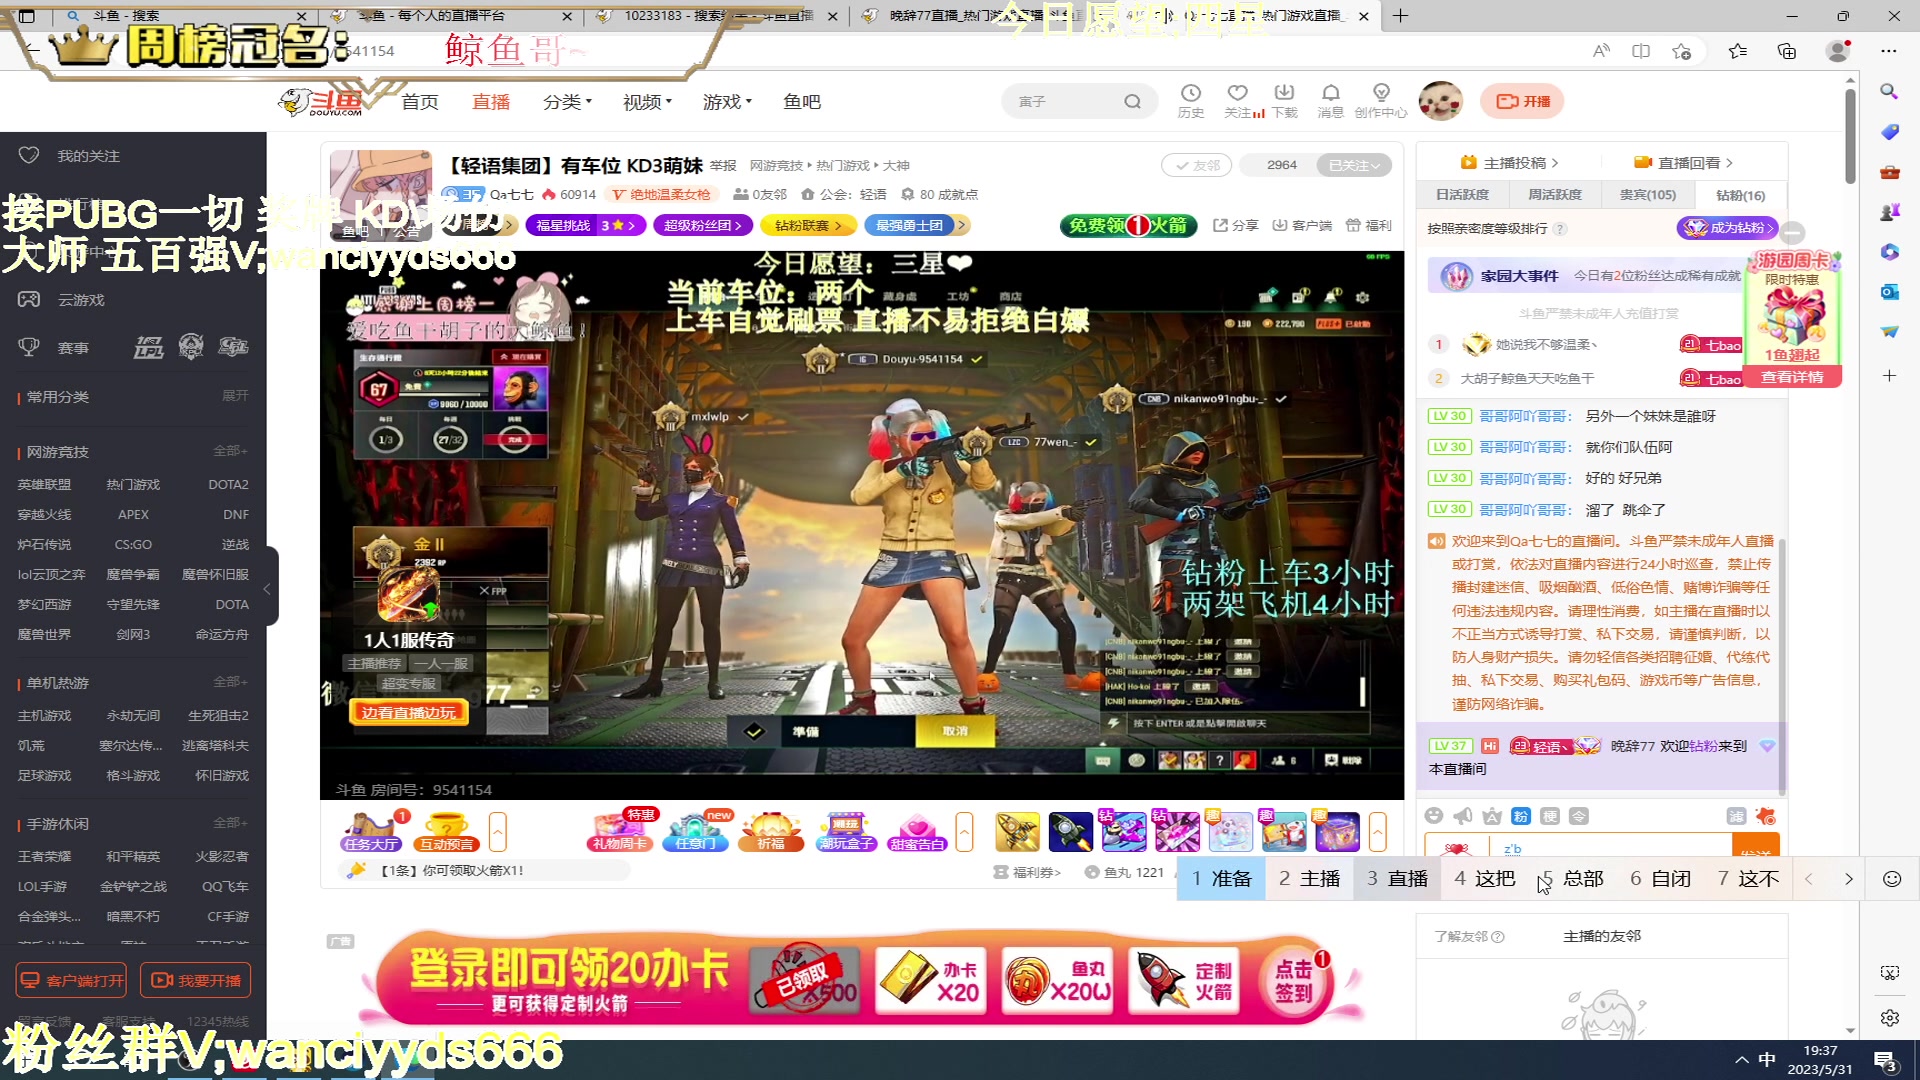Screen dimensions: 1920x1080
Task: Open 任意门 portal icon
Action: [x=696, y=832]
